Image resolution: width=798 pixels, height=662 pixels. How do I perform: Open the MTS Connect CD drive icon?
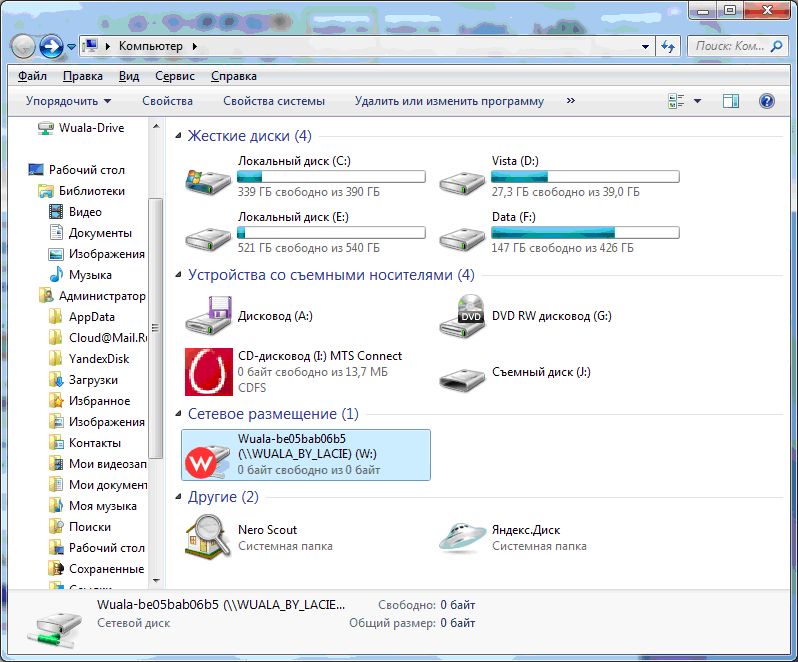[x=208, y=371]
